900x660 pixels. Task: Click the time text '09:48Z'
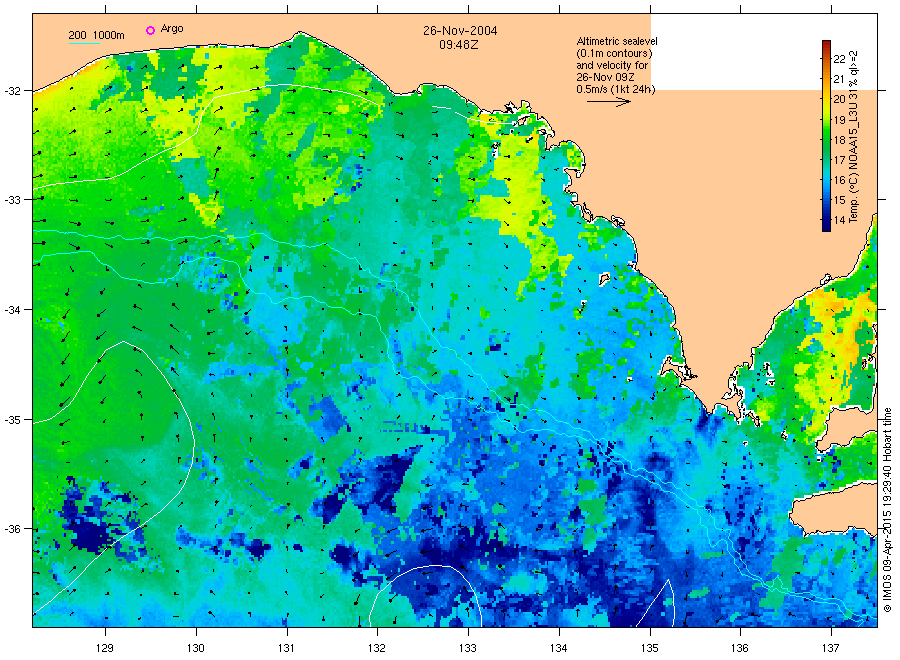point(459,44)
